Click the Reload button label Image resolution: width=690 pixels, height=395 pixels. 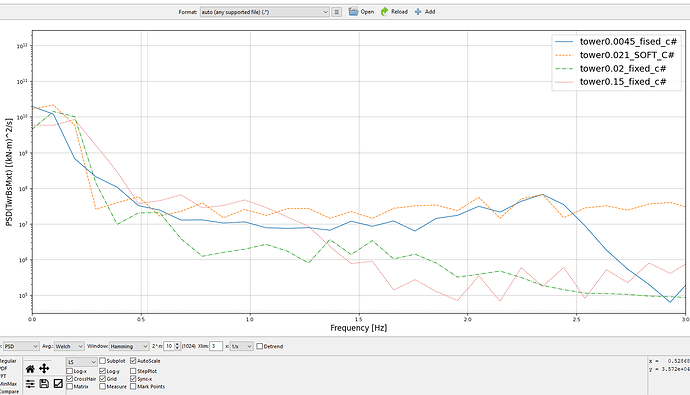pos(399,12)
